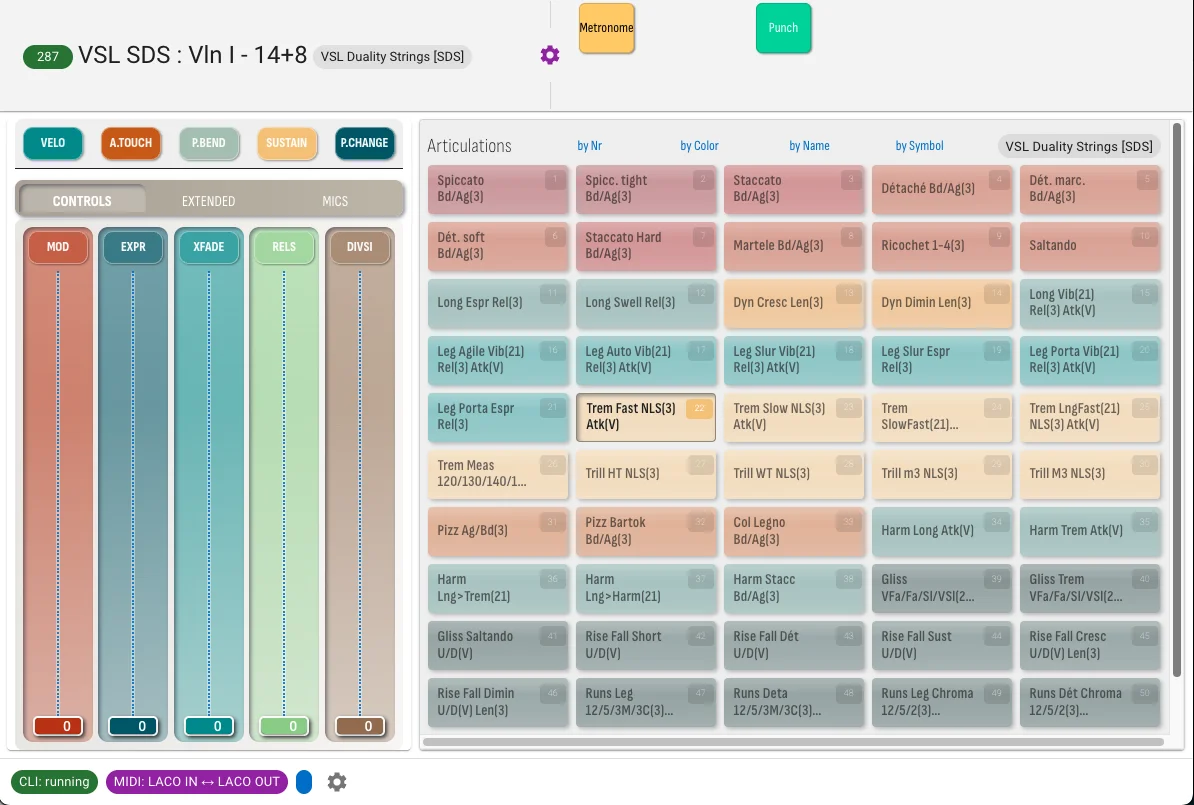Open VSL Duality Strings selector in Articulations panel
This screenshot has width=1194, height=805.
[1078, 146]
